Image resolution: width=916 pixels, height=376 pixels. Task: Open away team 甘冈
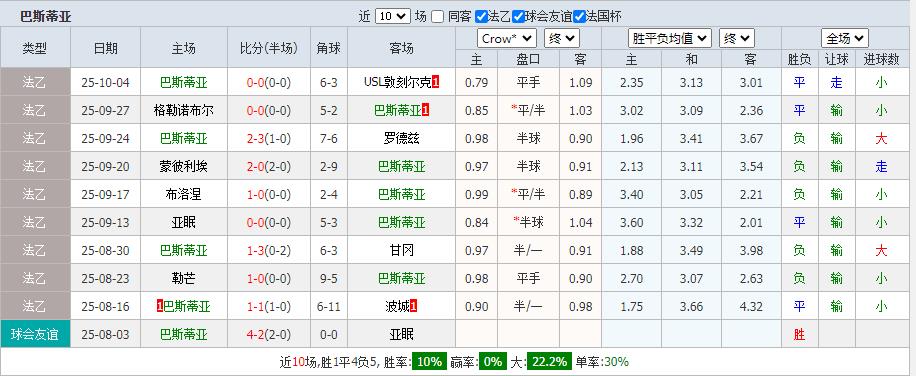coord(401,250)
